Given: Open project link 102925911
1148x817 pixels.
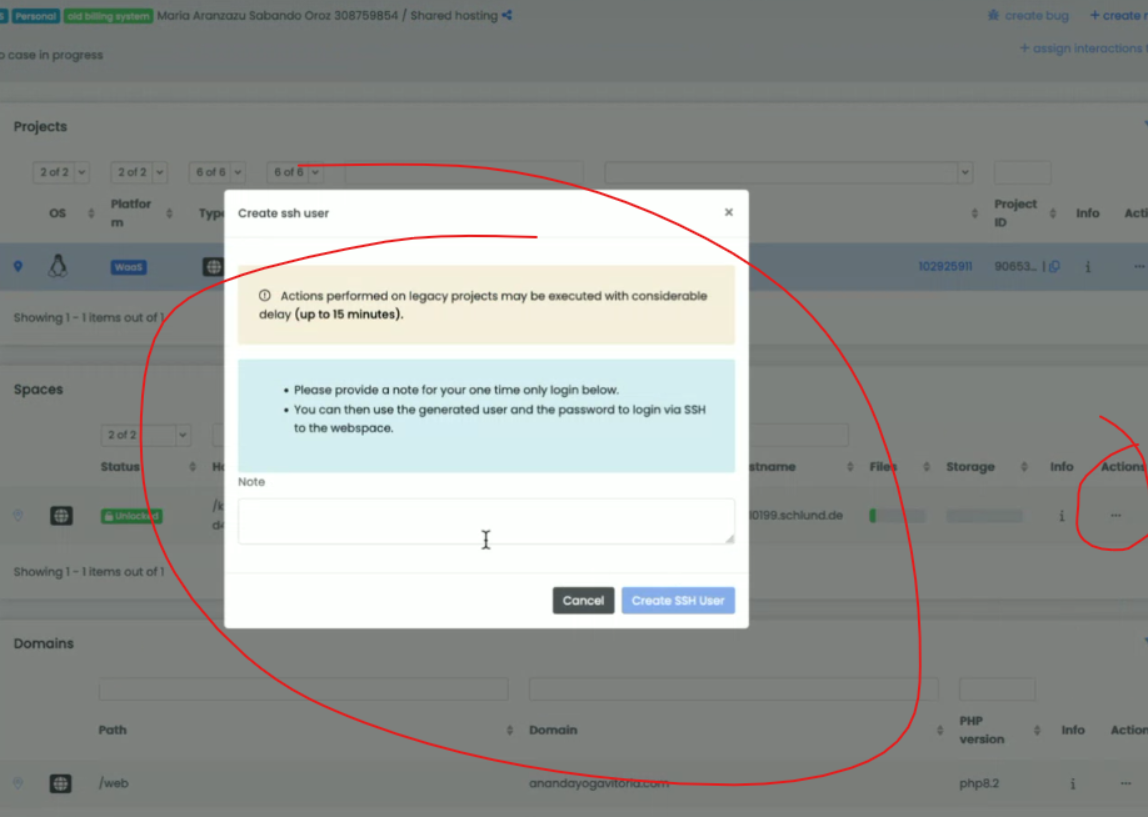Looking at the screenshot, I should [945, 267].
